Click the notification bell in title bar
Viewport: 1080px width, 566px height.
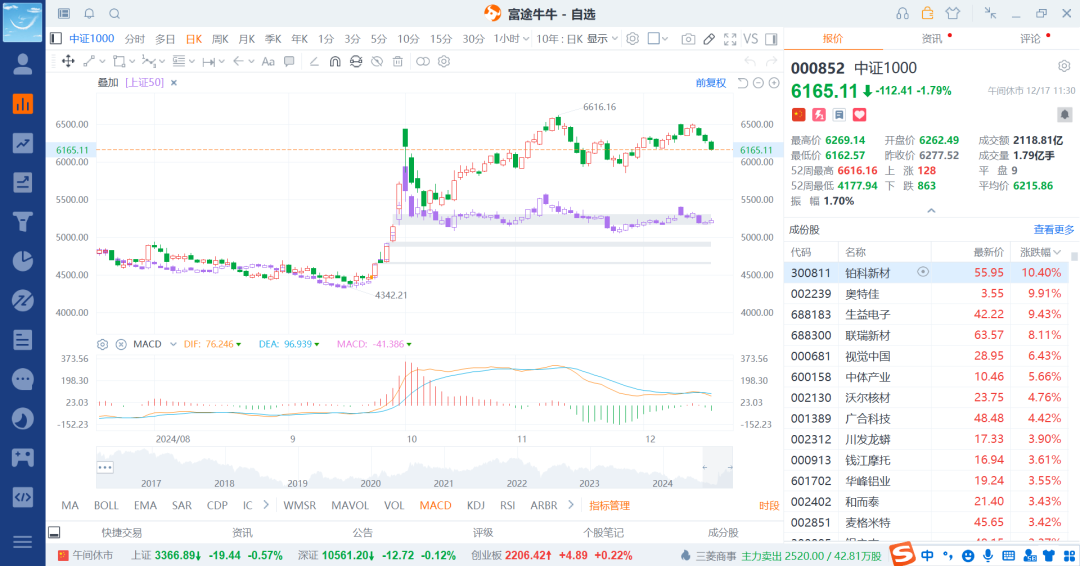pos(90,14)
